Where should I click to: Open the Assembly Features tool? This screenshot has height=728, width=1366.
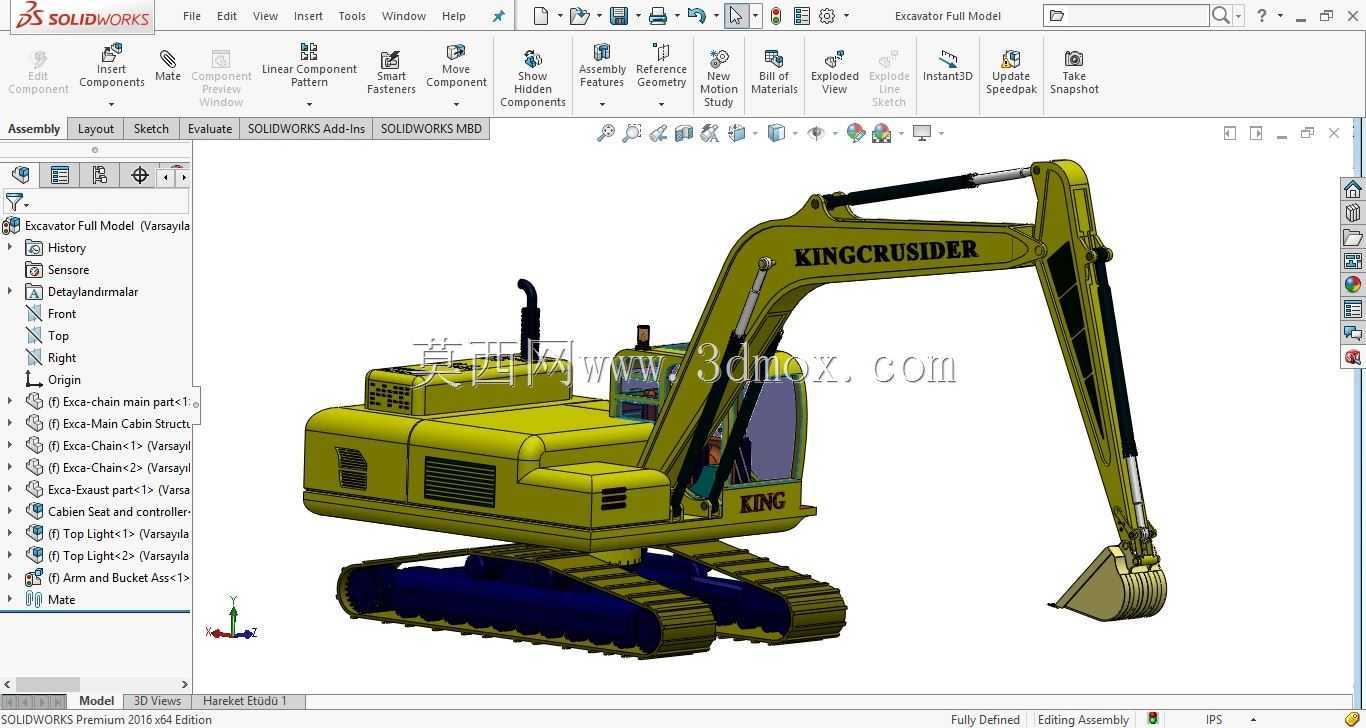pyautogui.click(x=602, y=66)
